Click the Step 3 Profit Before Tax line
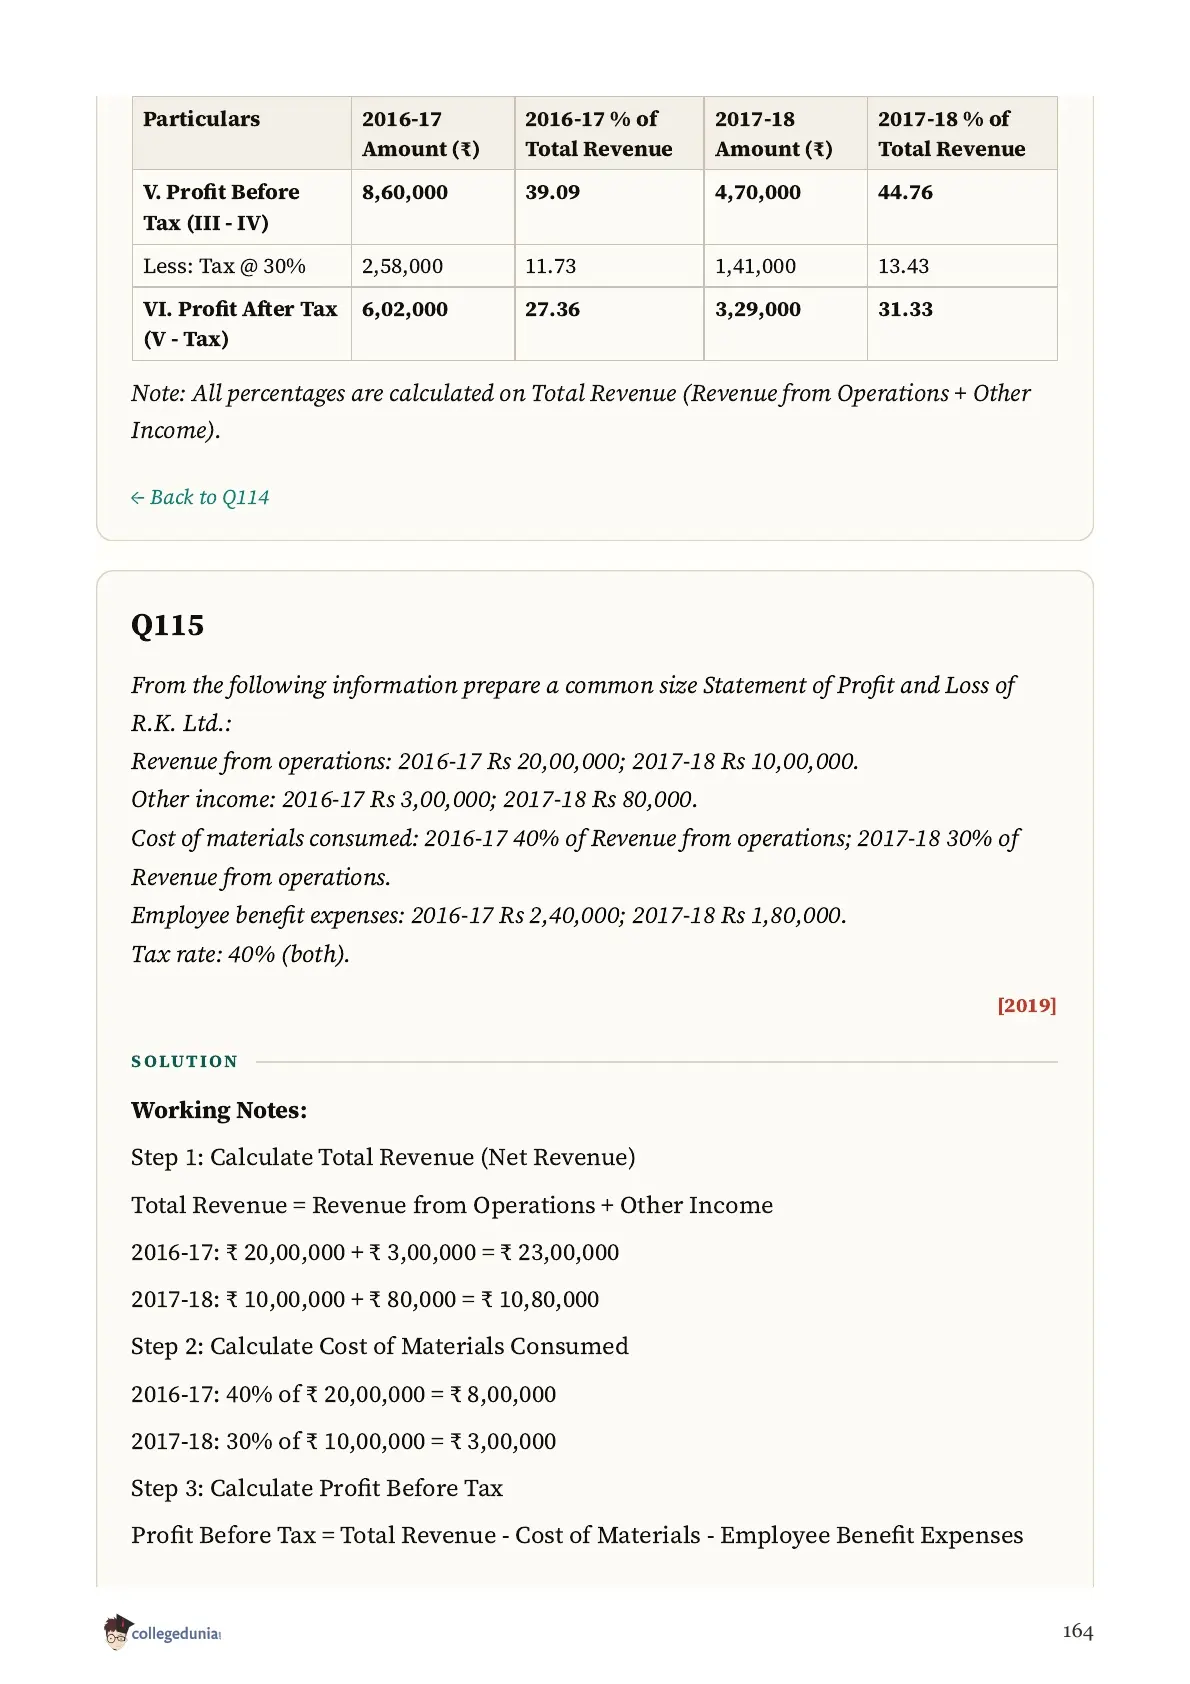The height and width of the screenshot is (1684, 1190). [x=317, y=1488]
